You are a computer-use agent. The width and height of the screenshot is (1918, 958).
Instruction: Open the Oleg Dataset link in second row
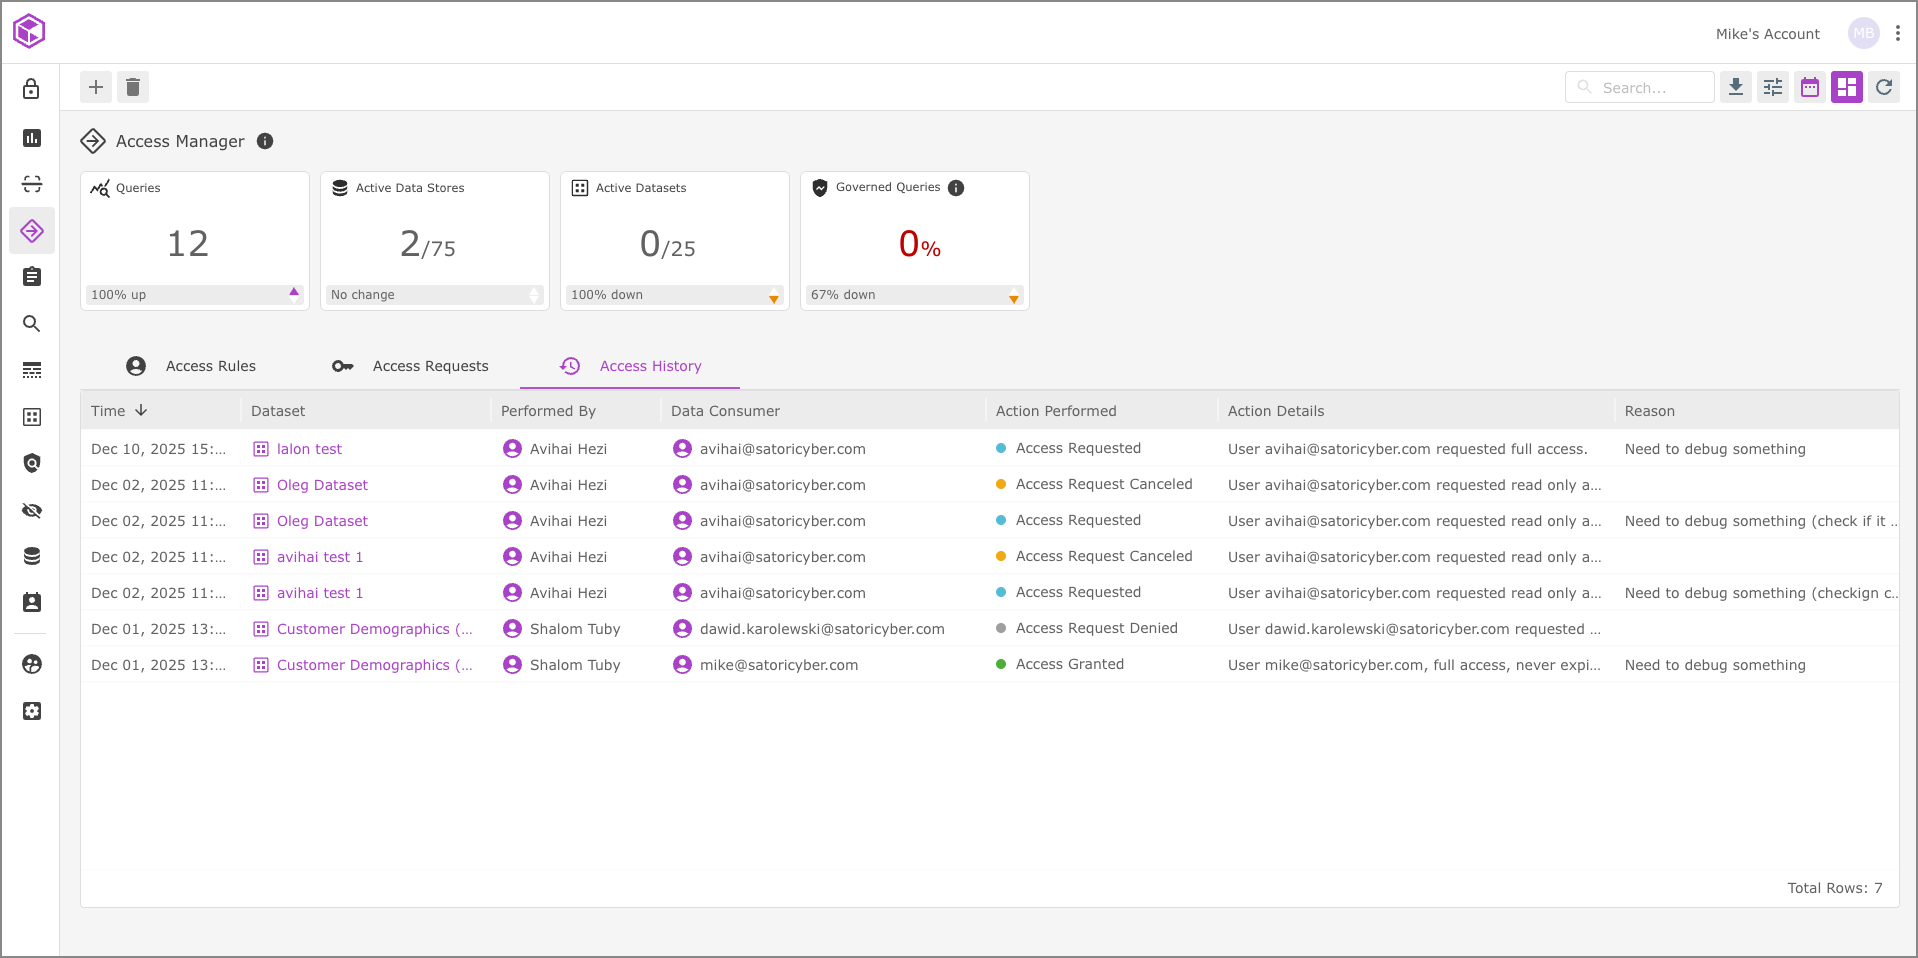322,485
